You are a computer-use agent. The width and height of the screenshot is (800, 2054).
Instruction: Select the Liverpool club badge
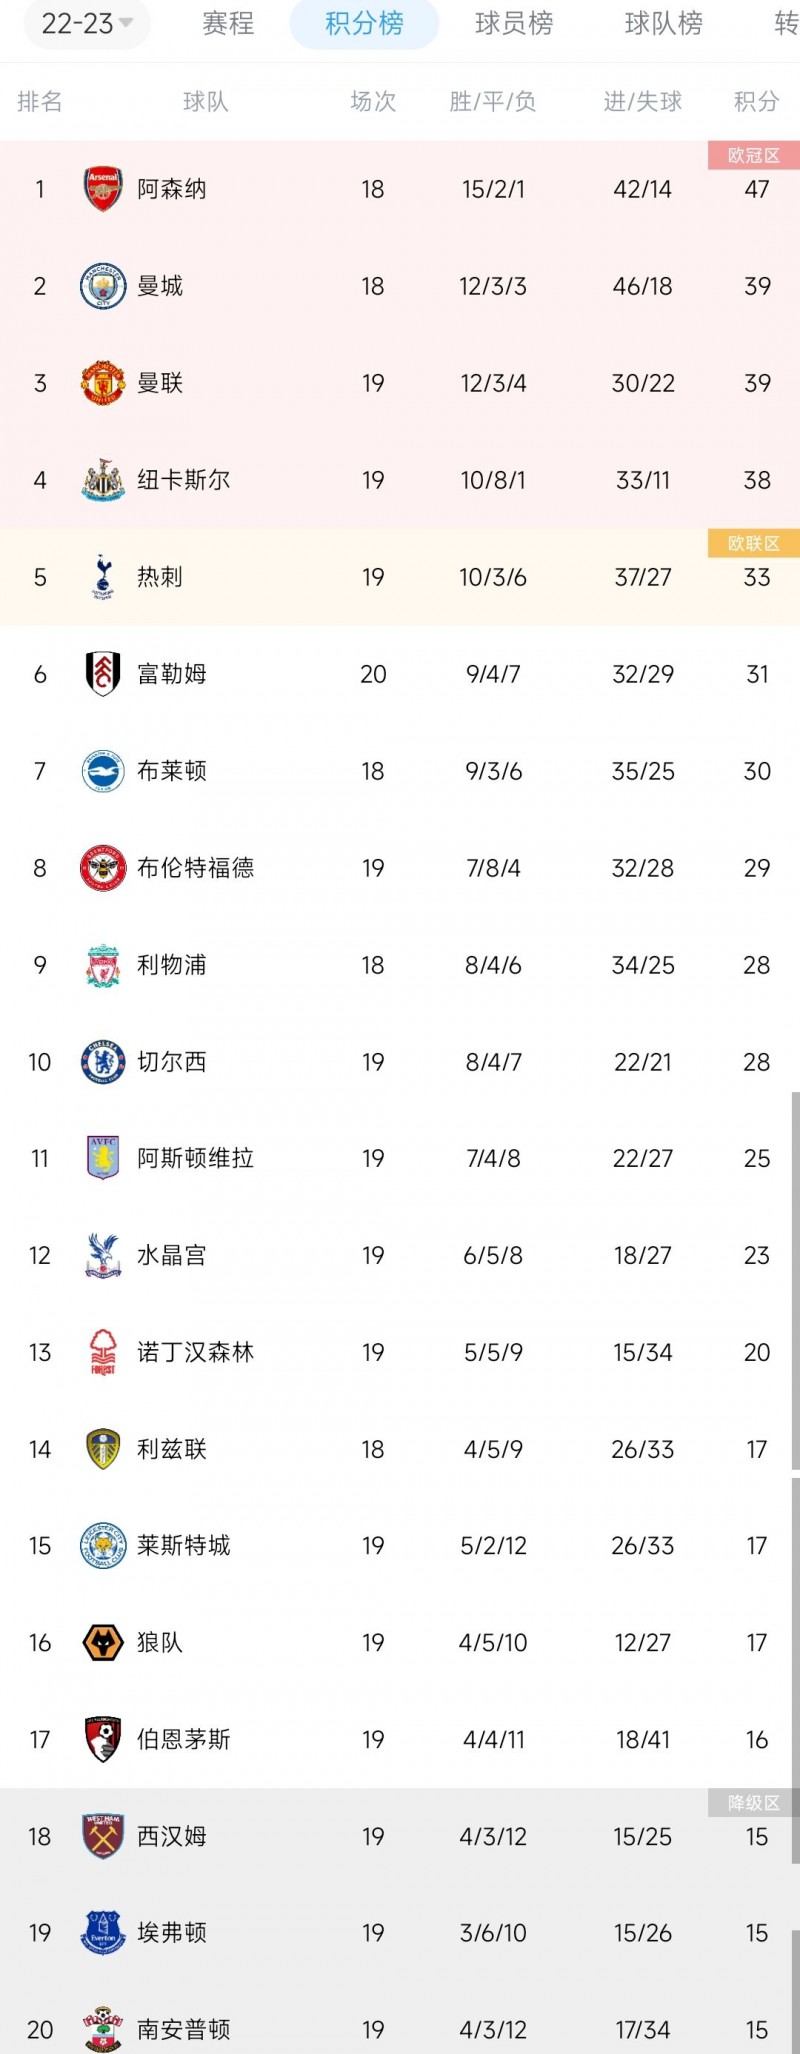[x=103, y=965]
